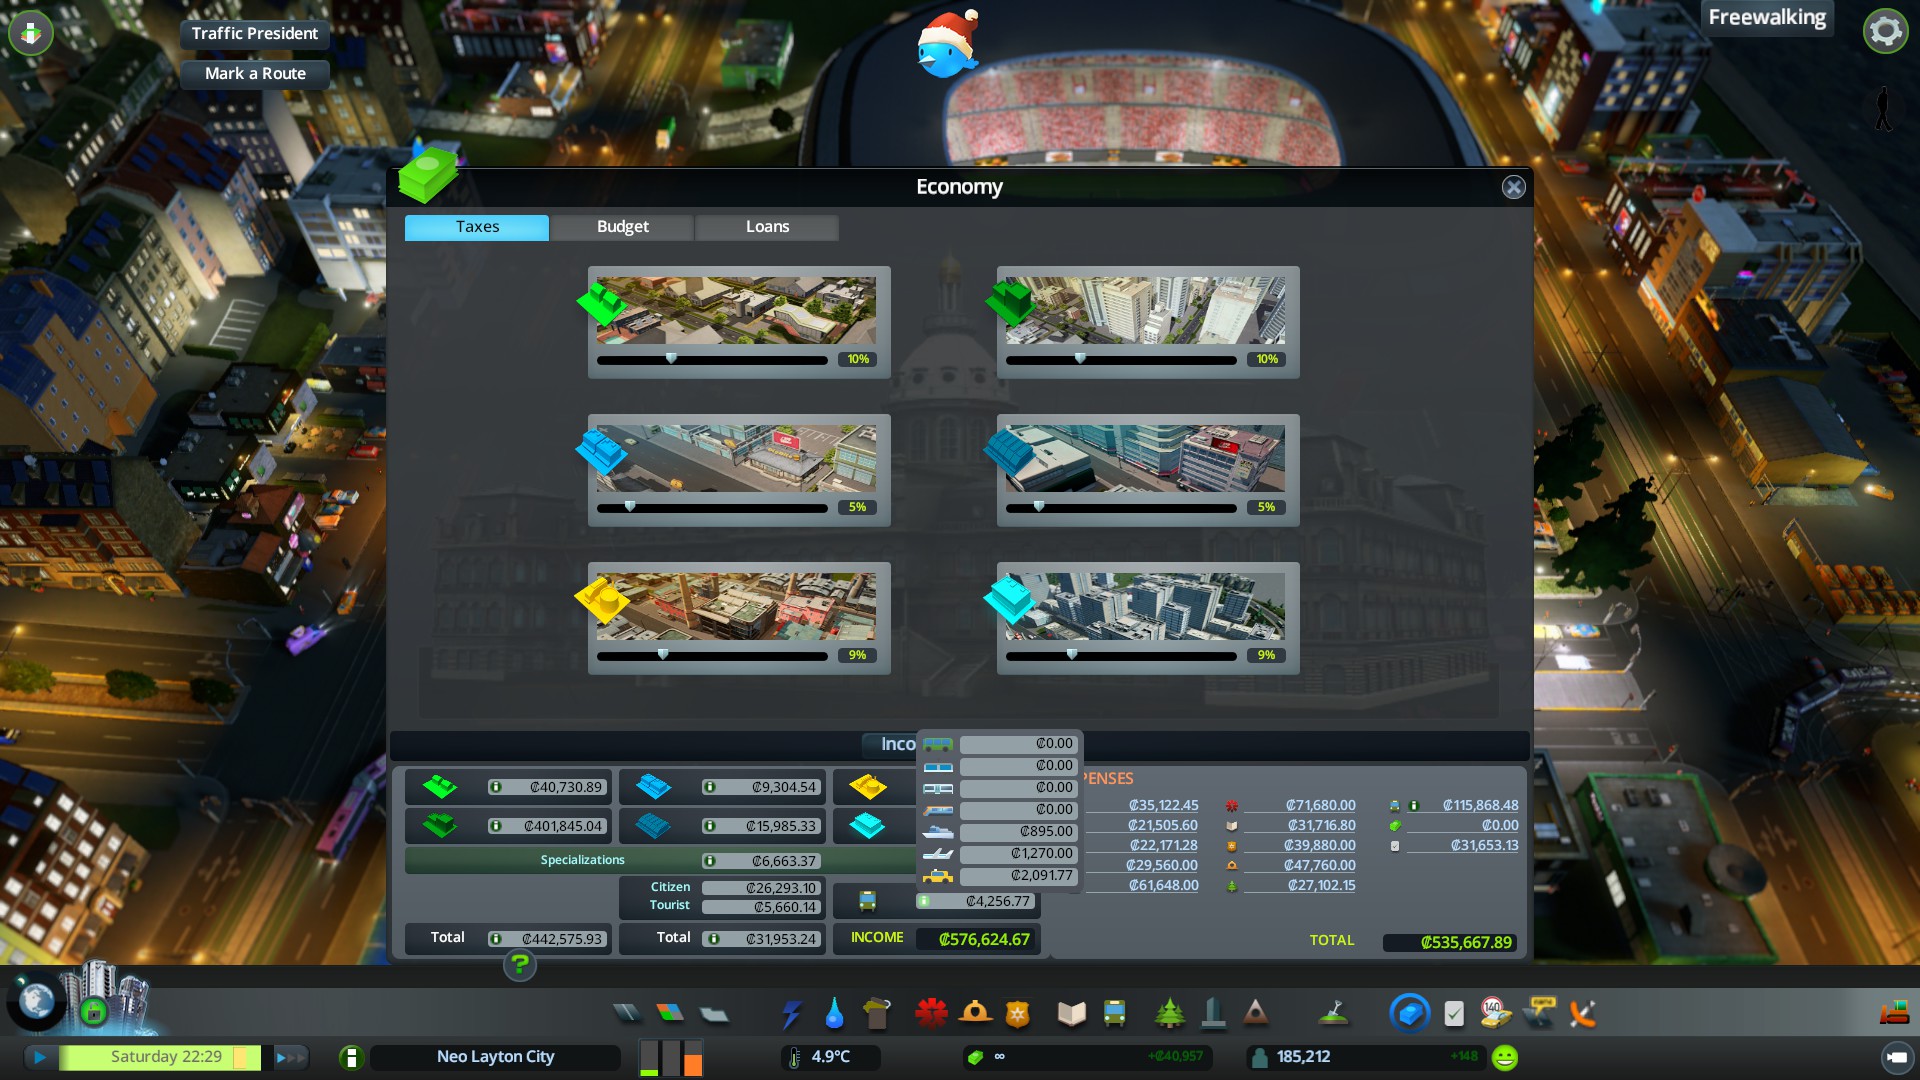Open the economy help question mark
This screenshot has width=1920, height=1080.
point(519,965)
